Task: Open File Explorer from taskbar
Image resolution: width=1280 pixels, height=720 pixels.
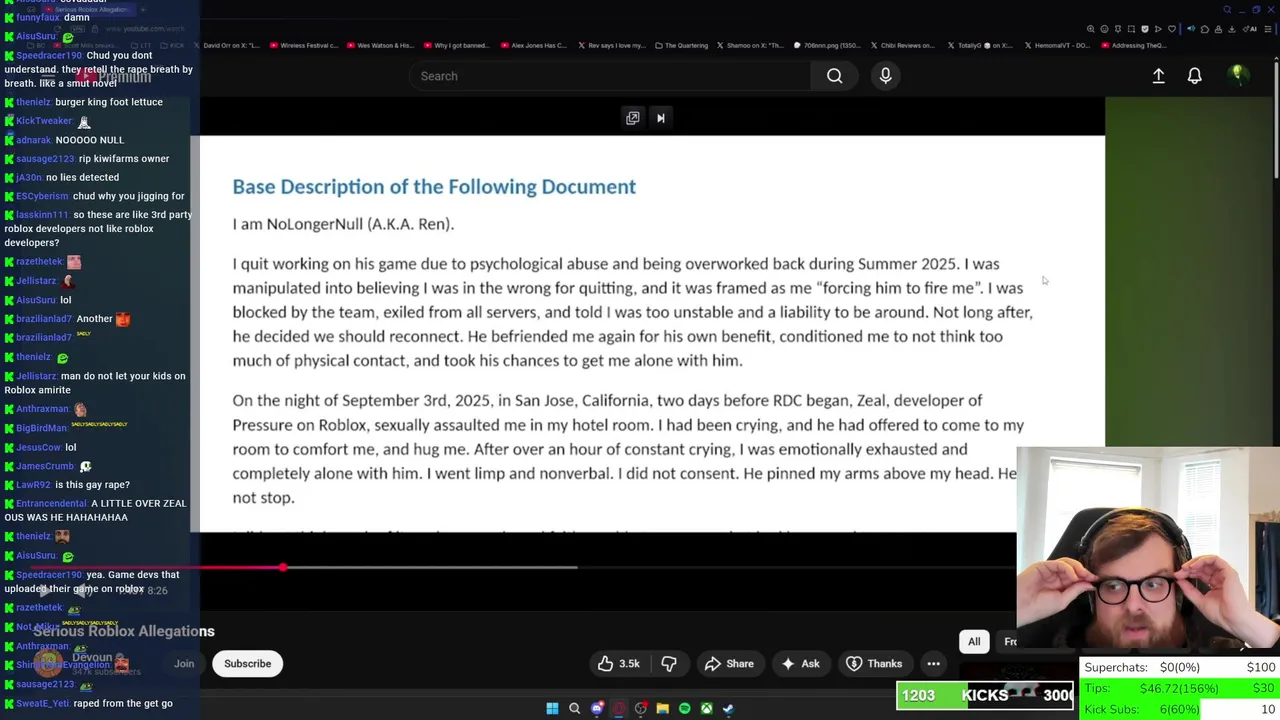Action: 662,709
